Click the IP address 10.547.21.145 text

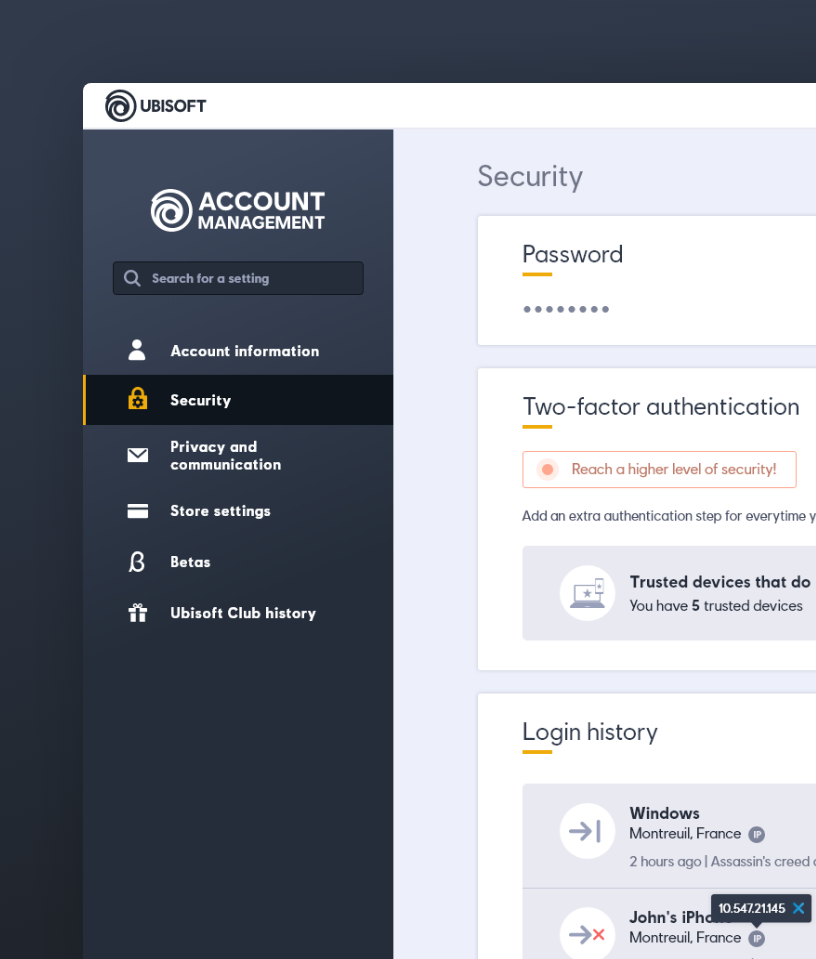751,908
